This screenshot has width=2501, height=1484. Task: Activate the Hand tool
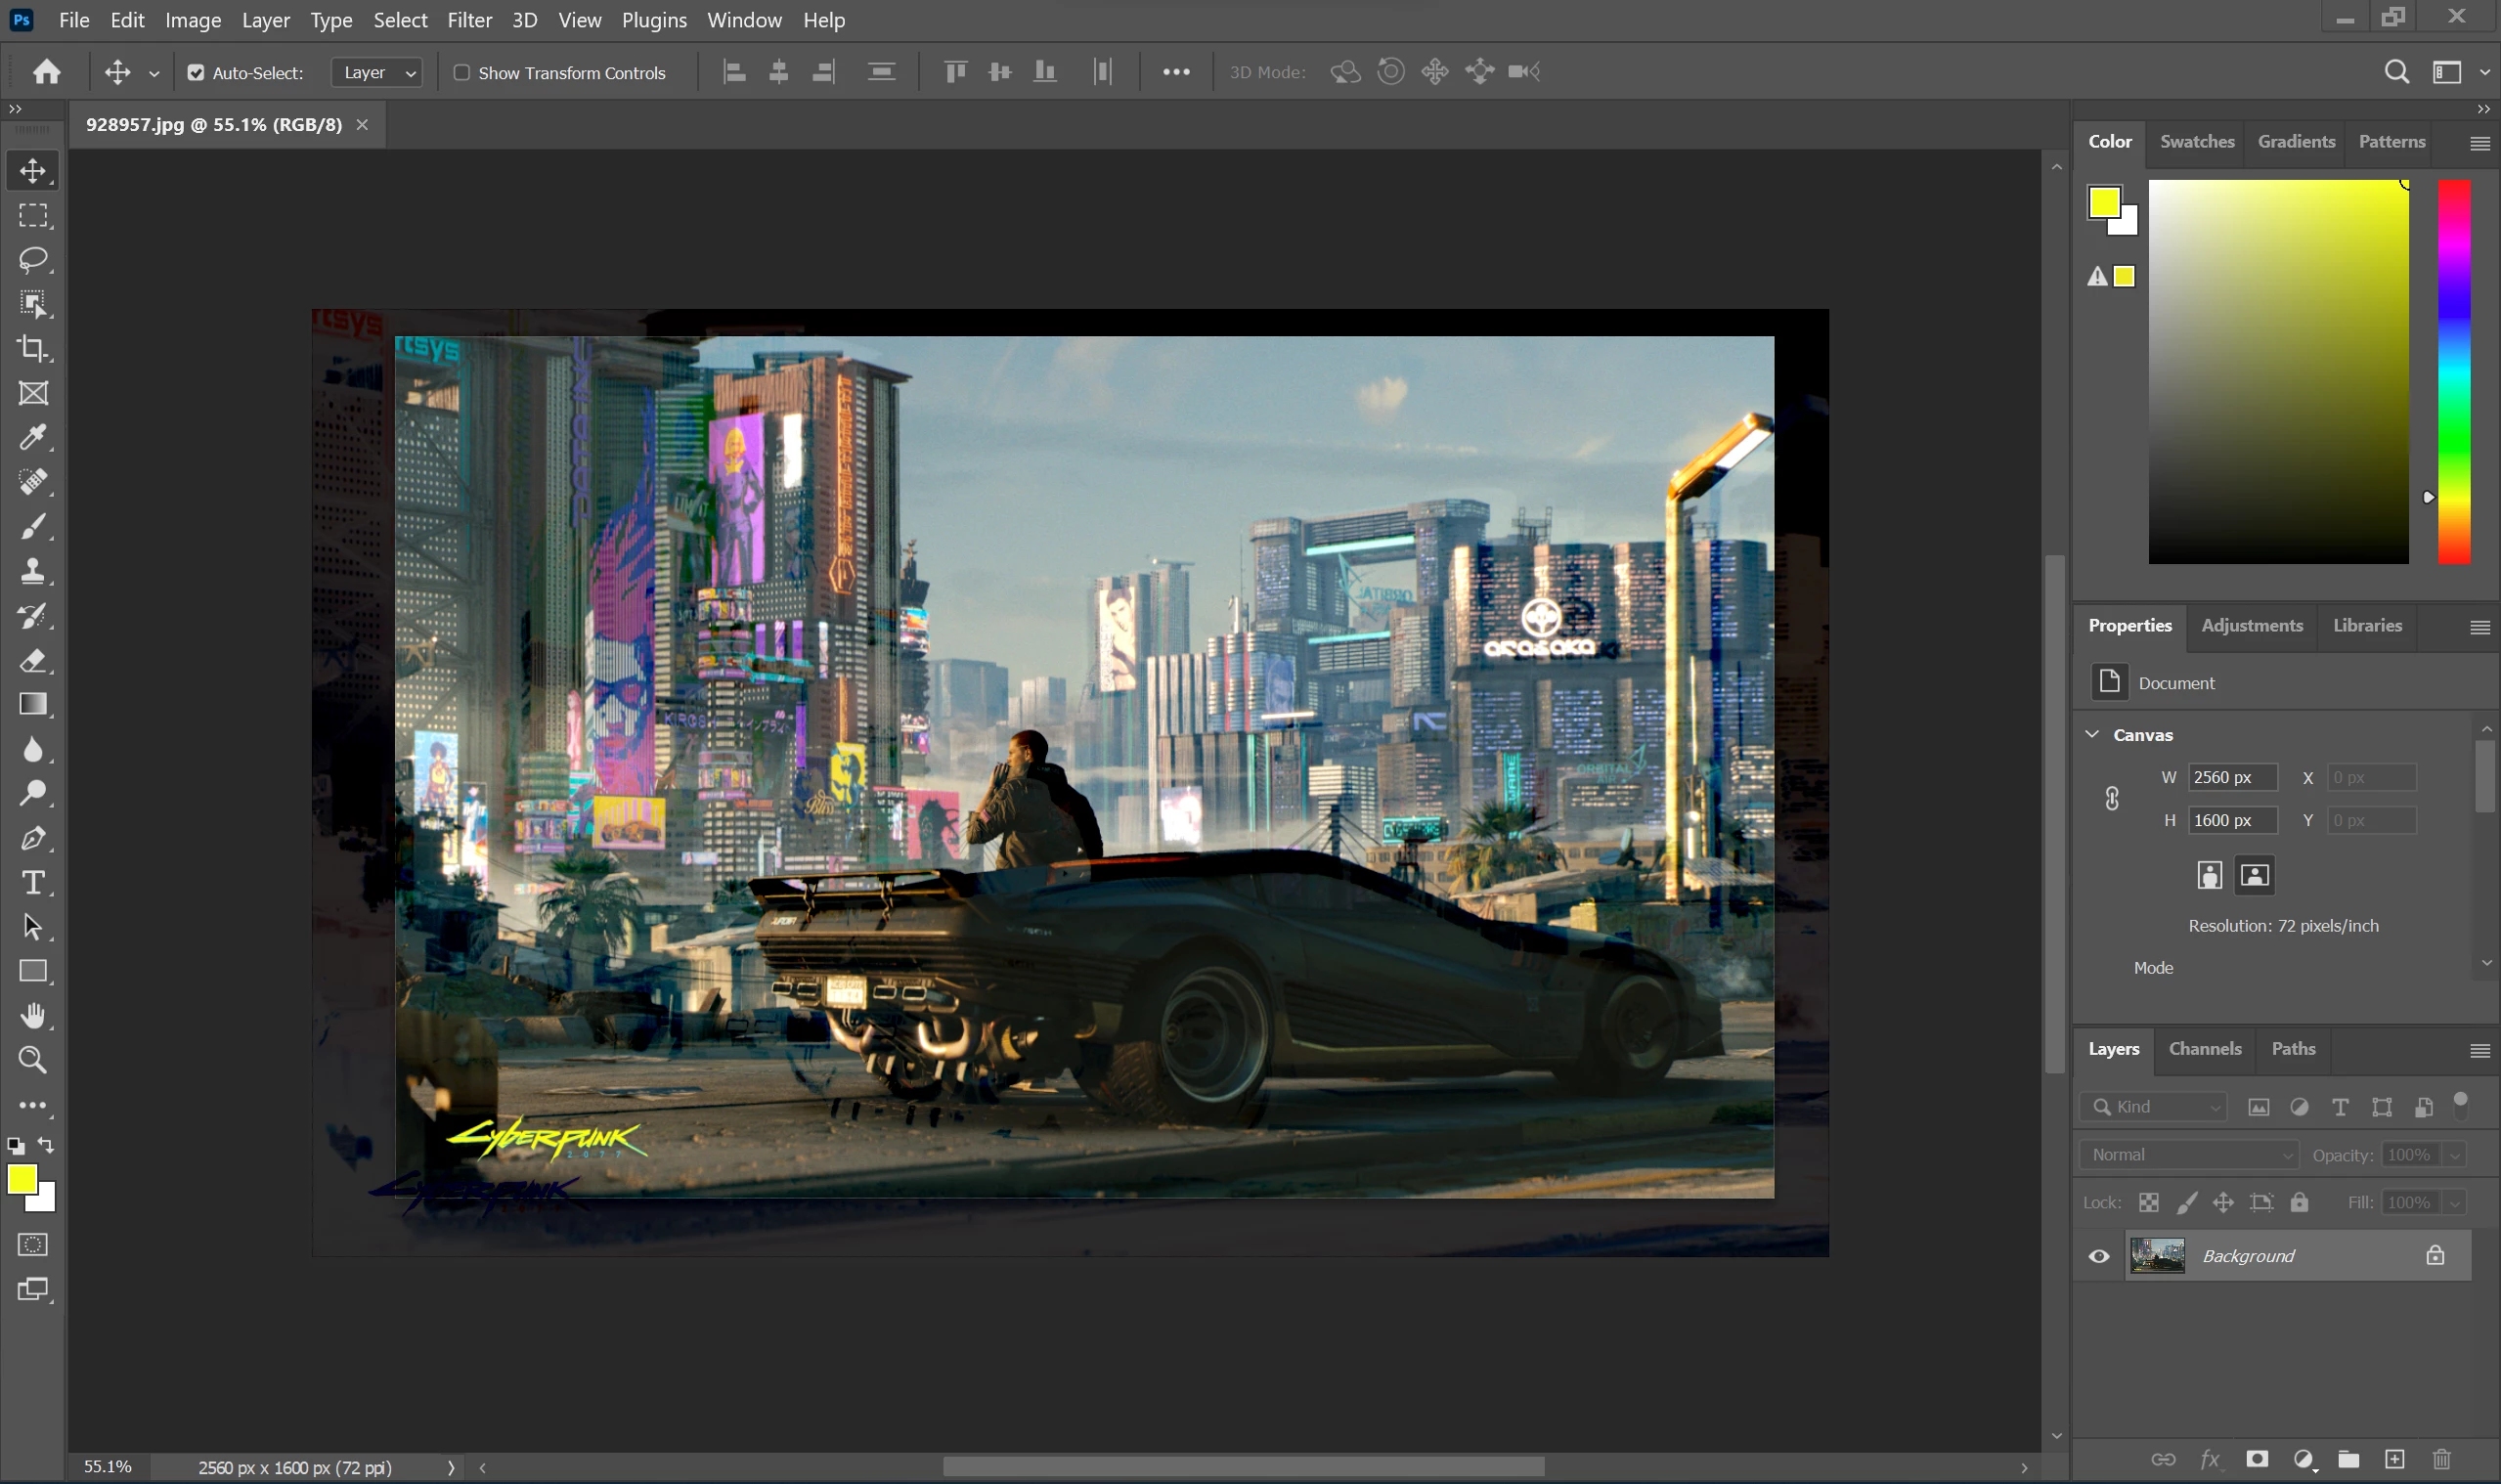[33, 1016]
